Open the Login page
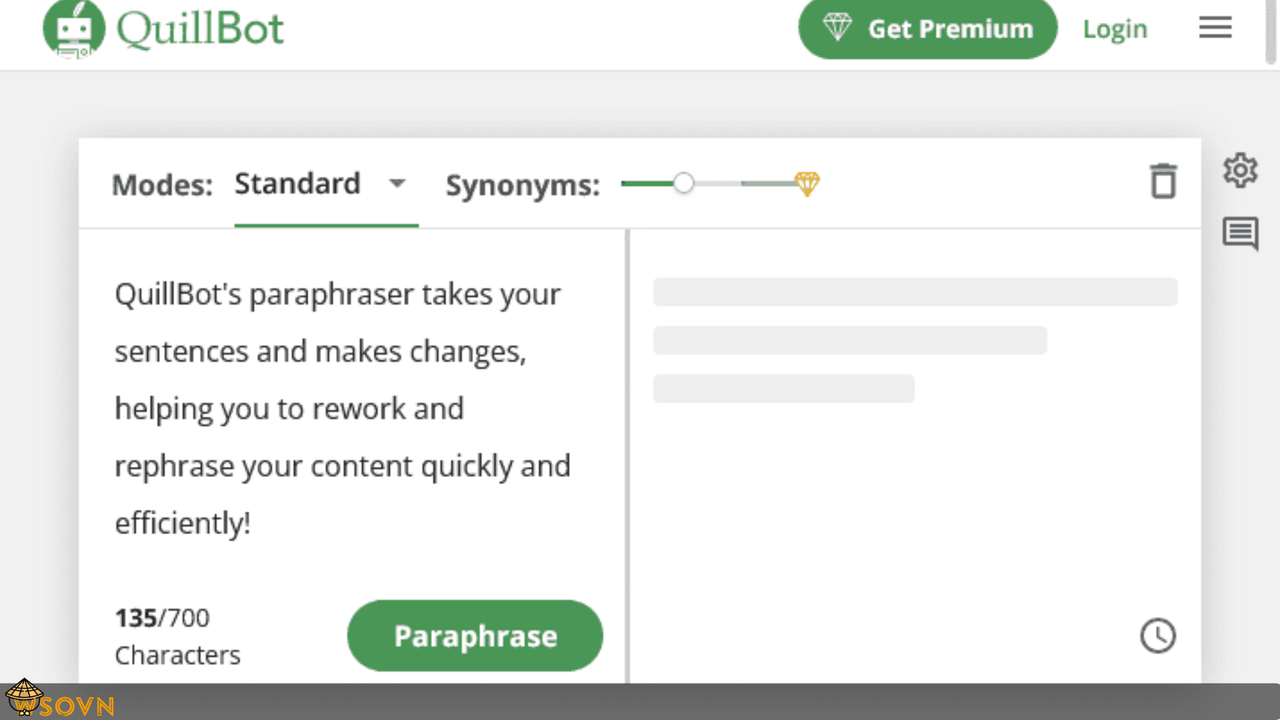Viewport: 1280px width, 720px height. tap(1114, 29)
